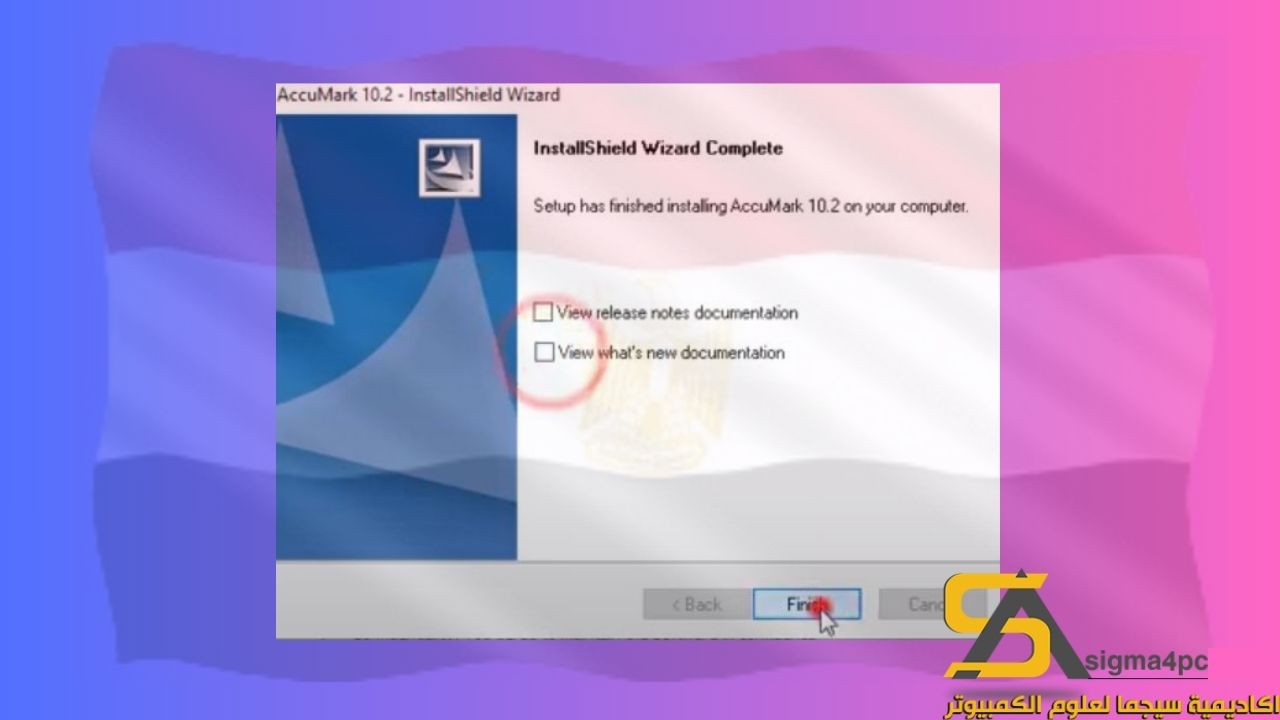Image resolution: width=1280 pixels, height=720 pixels.
Task: Click the 'Setup has finished installing' message
Action: pos(751,207)
